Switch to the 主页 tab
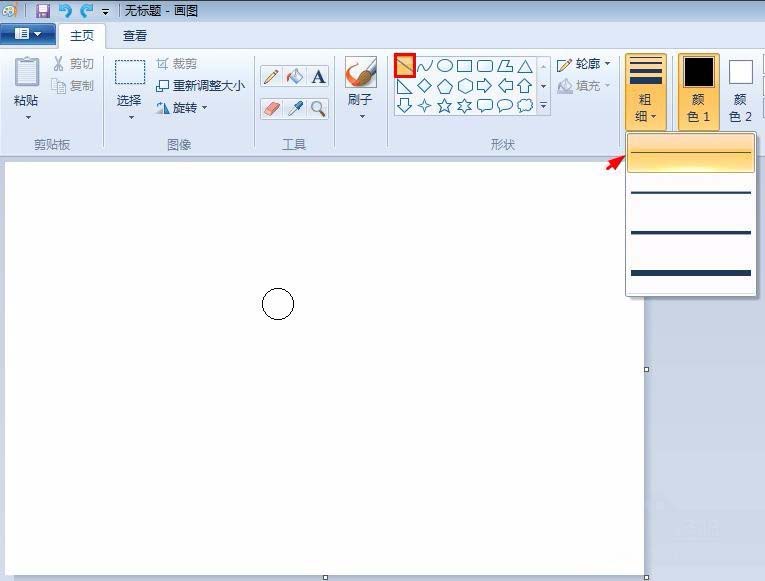The width and height of the screenshot is (765, 581). pyautogui.click(x=82, y=36)
